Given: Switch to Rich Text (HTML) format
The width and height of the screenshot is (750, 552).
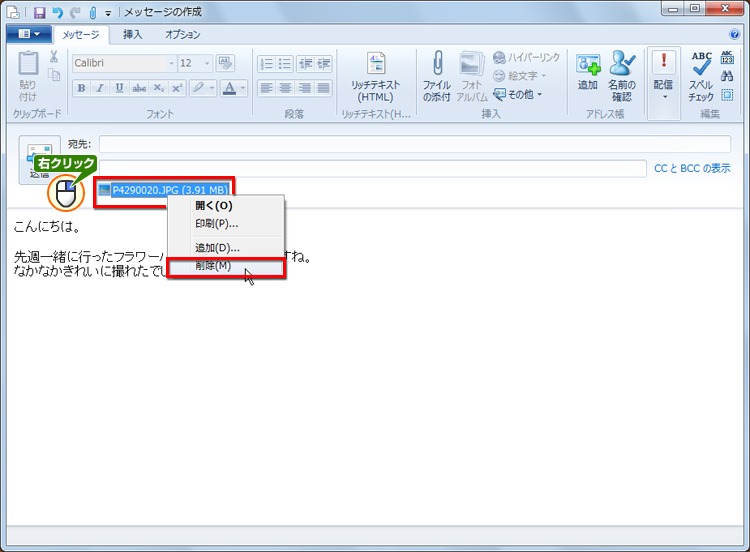Looking at the screenshot, I should 375,77.
